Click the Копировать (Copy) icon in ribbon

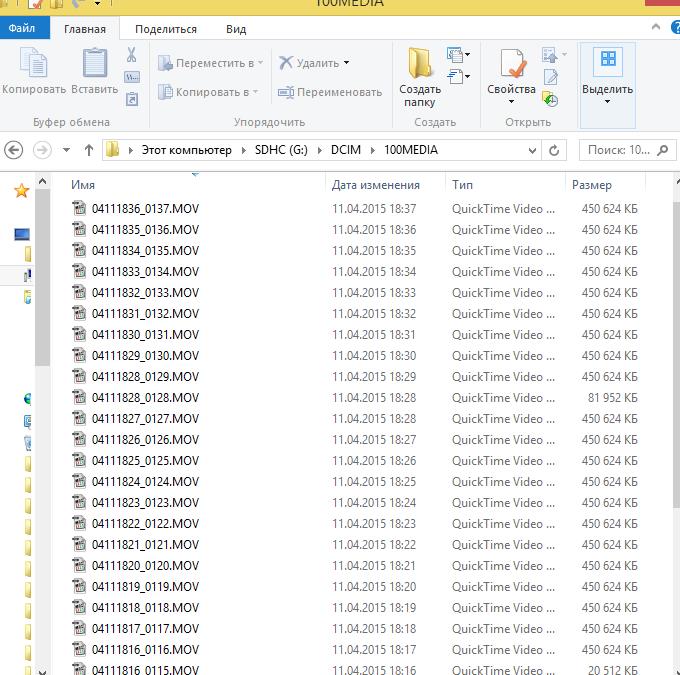pos(34,65)
